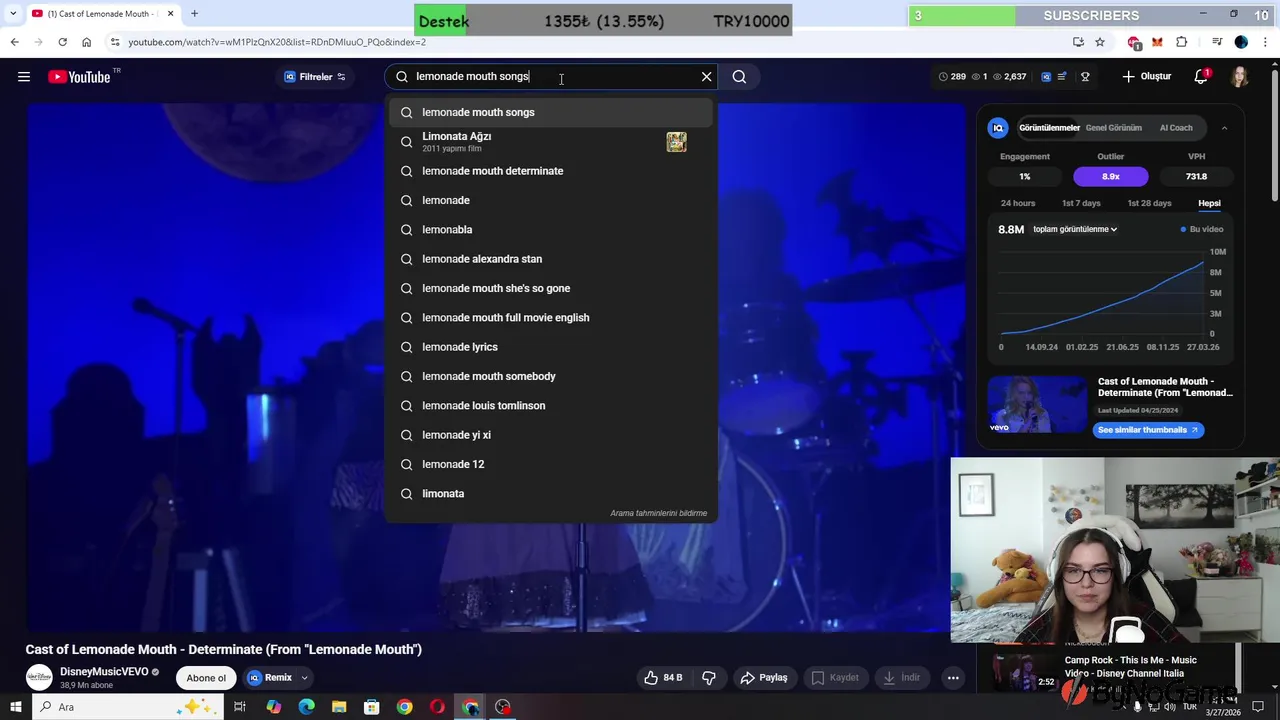Reload the page in browser

point(62,42)
